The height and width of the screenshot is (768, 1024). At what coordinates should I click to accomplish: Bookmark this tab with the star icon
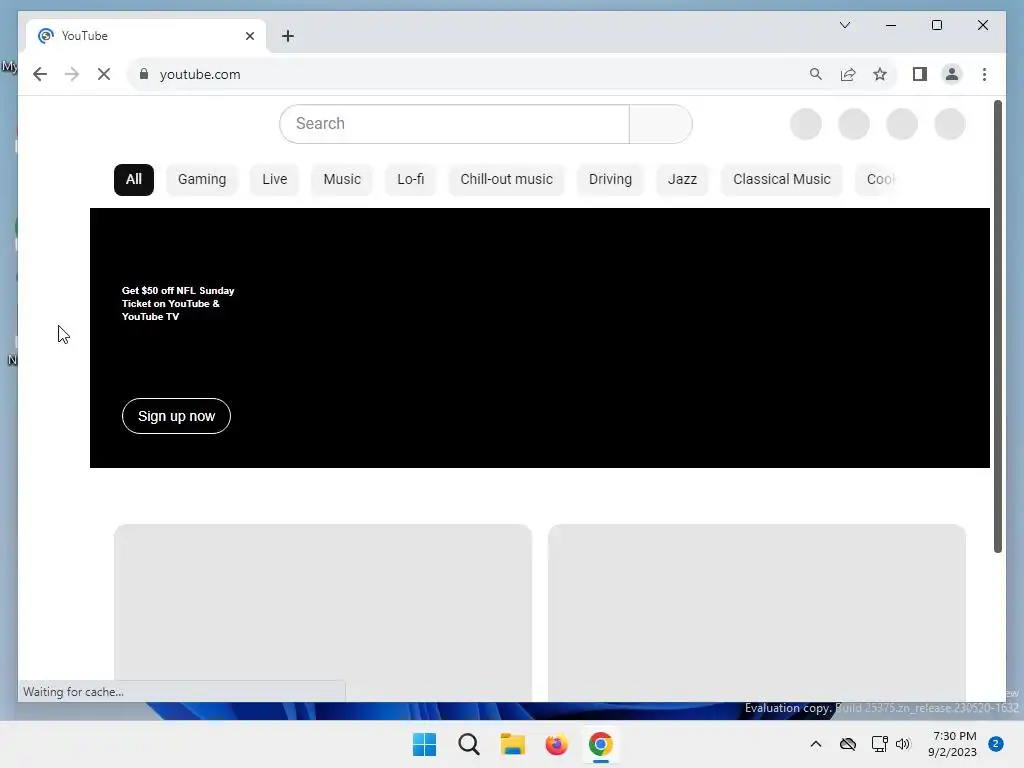coord(880,74)
